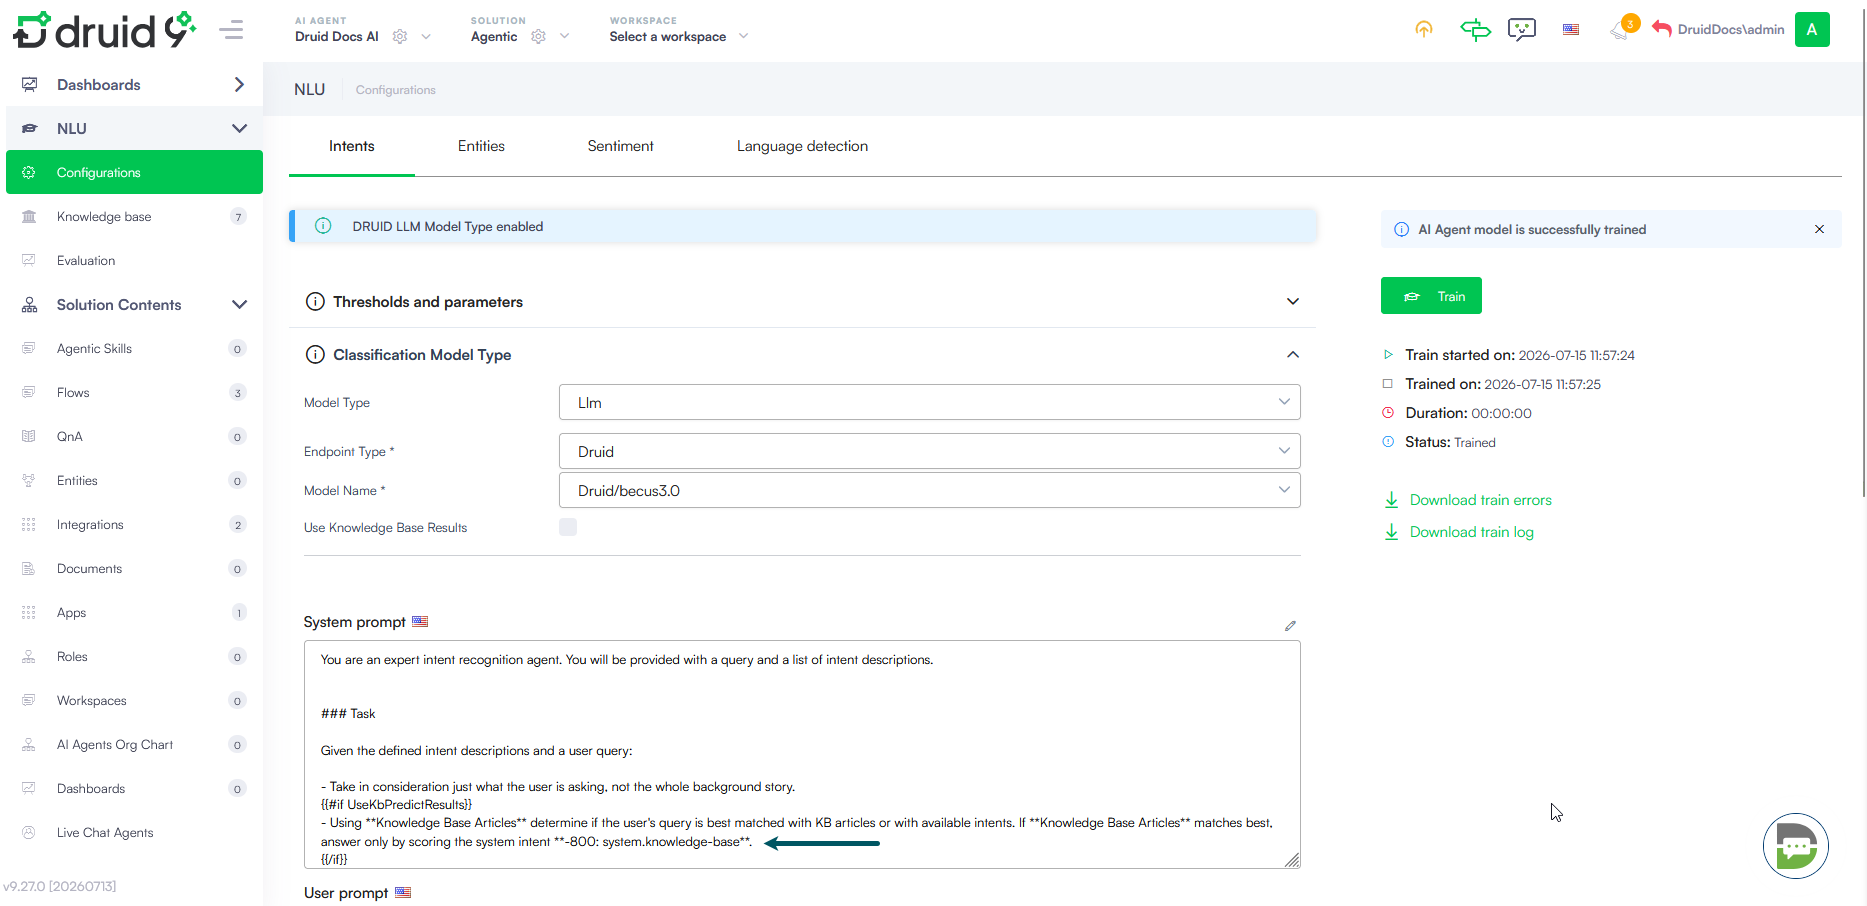Switch to the Language detection tab
1867x906 pixels.
pyautogui.click(x=802, y=146)
